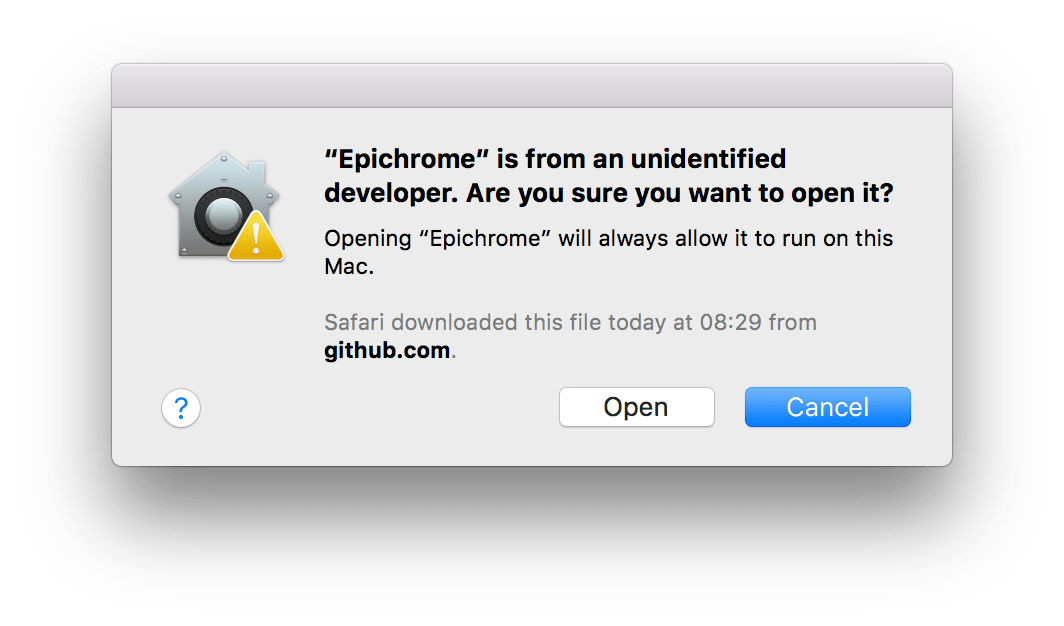Click the dialog's gray title bar
Image resolution: width=1064 pixels, height=626 pixels.
[x=532, y=85]
